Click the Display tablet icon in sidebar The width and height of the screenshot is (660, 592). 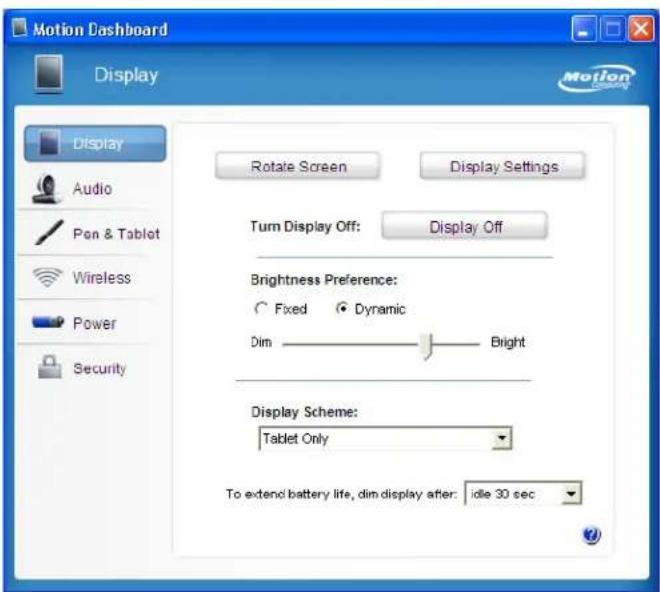click(x=49, y=143)
